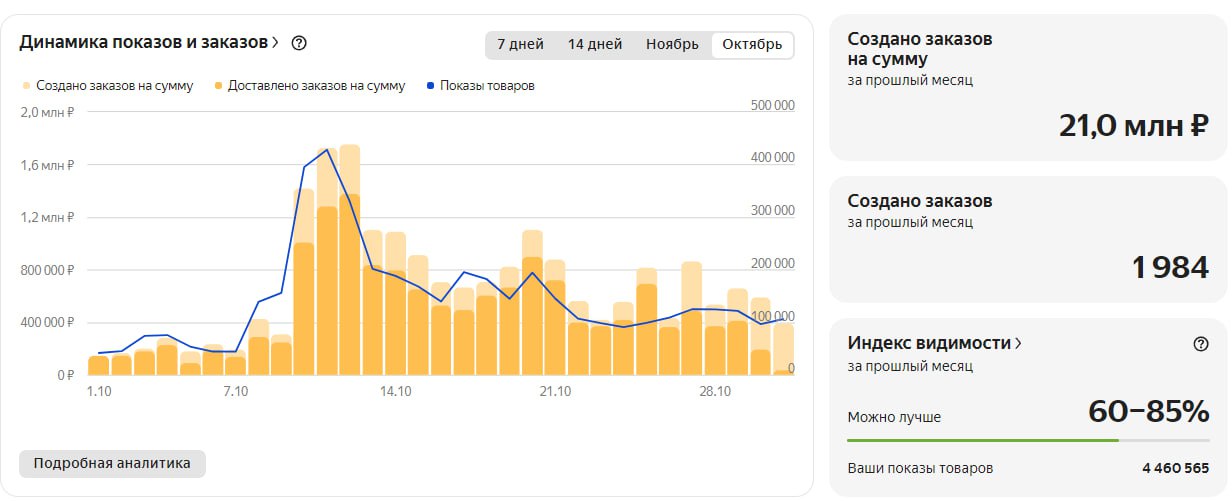Click the green visibility index progress bar
1232x501 pixels.
982,439
